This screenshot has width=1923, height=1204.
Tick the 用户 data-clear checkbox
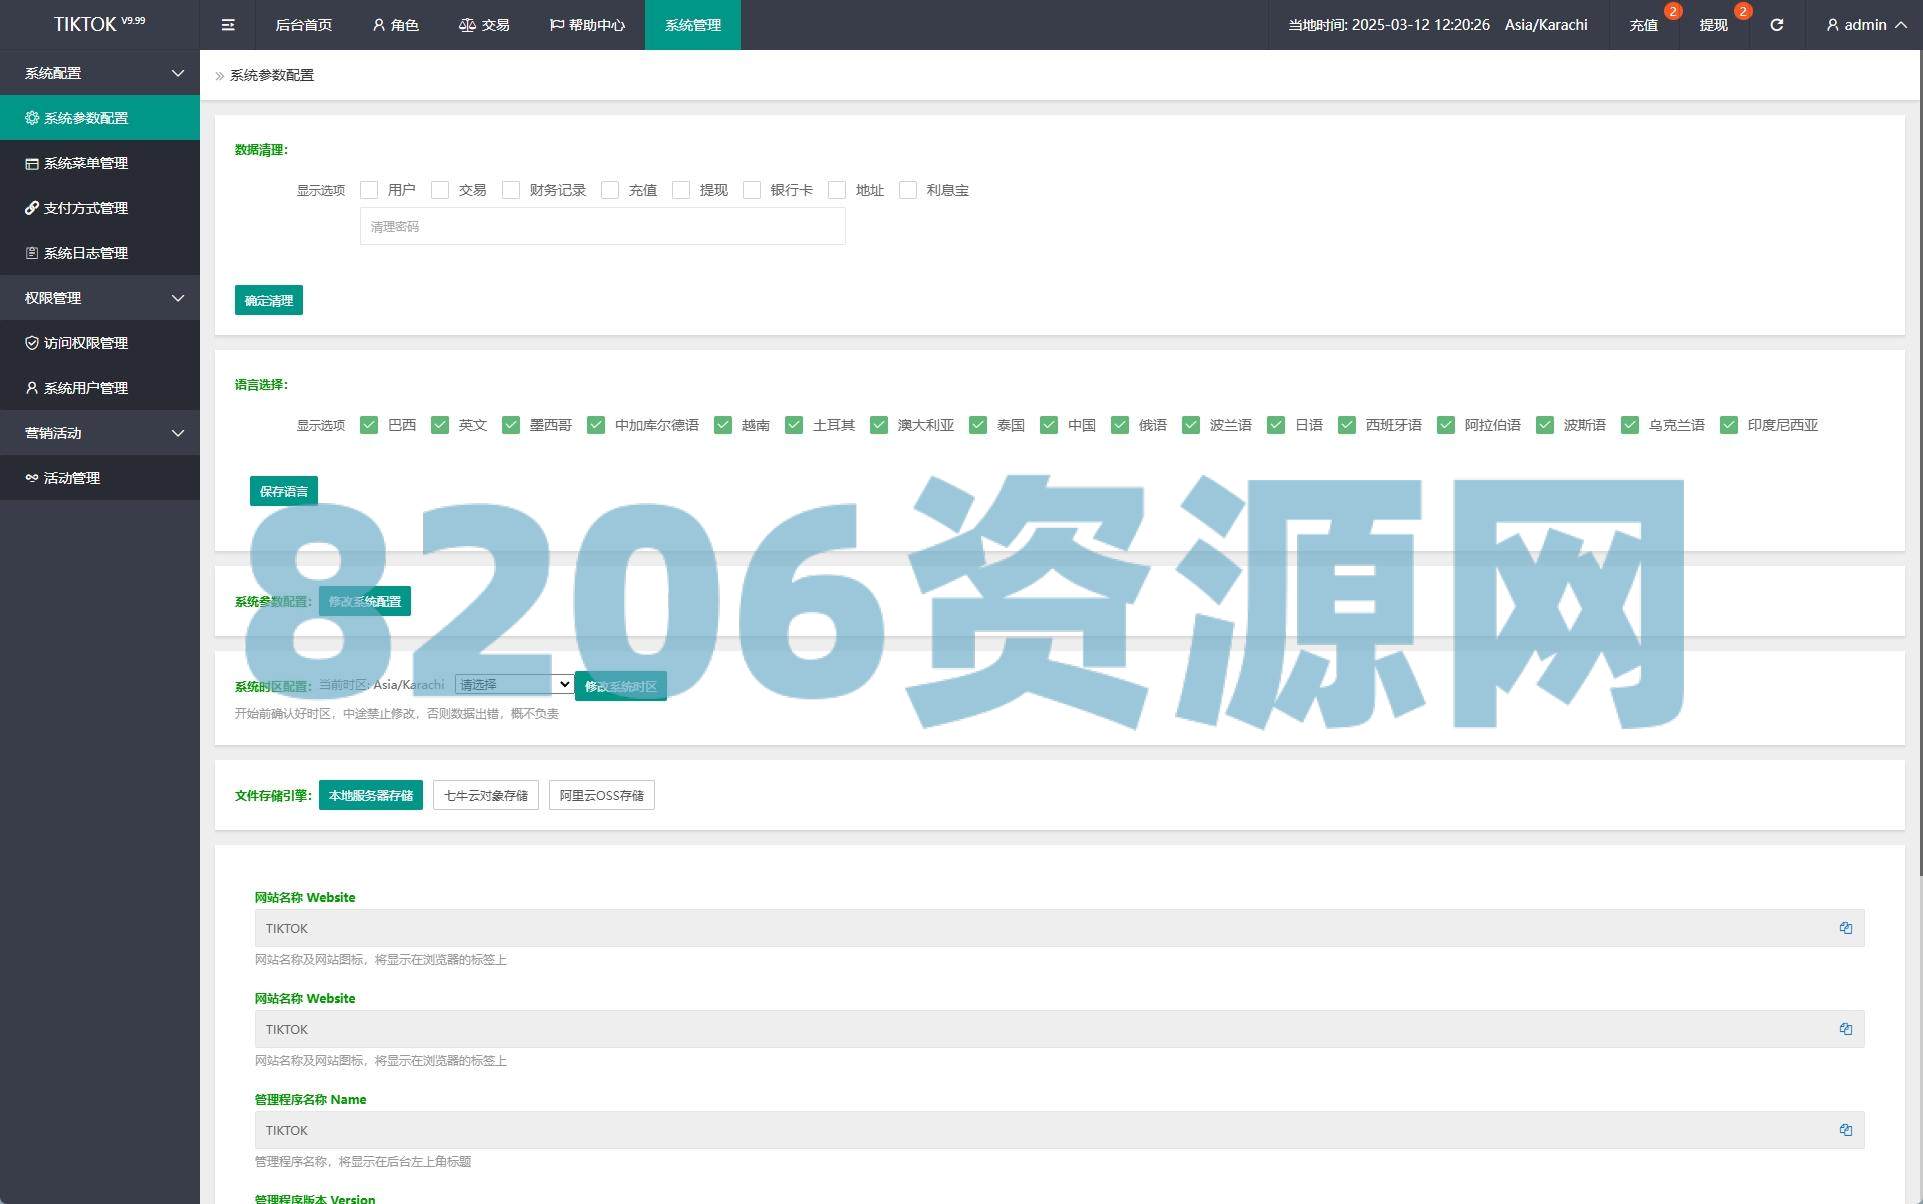tap(369, 190)
